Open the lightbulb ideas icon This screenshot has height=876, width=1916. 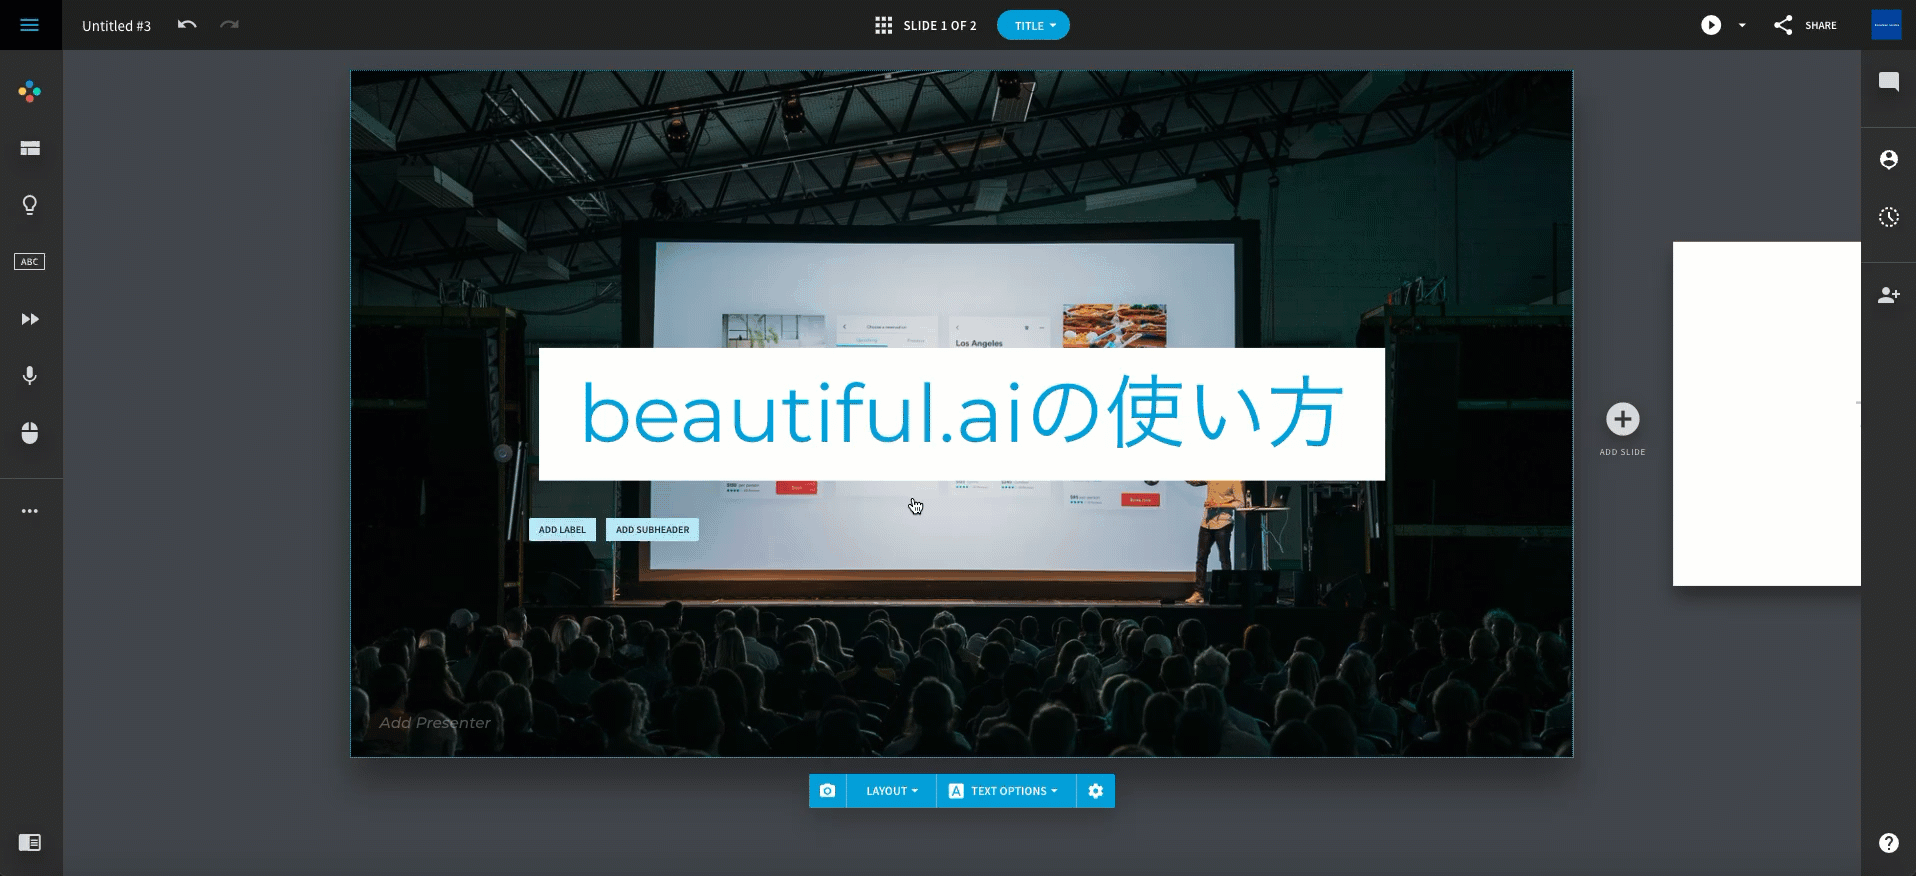pyautogui.click(x=30, y=205)
